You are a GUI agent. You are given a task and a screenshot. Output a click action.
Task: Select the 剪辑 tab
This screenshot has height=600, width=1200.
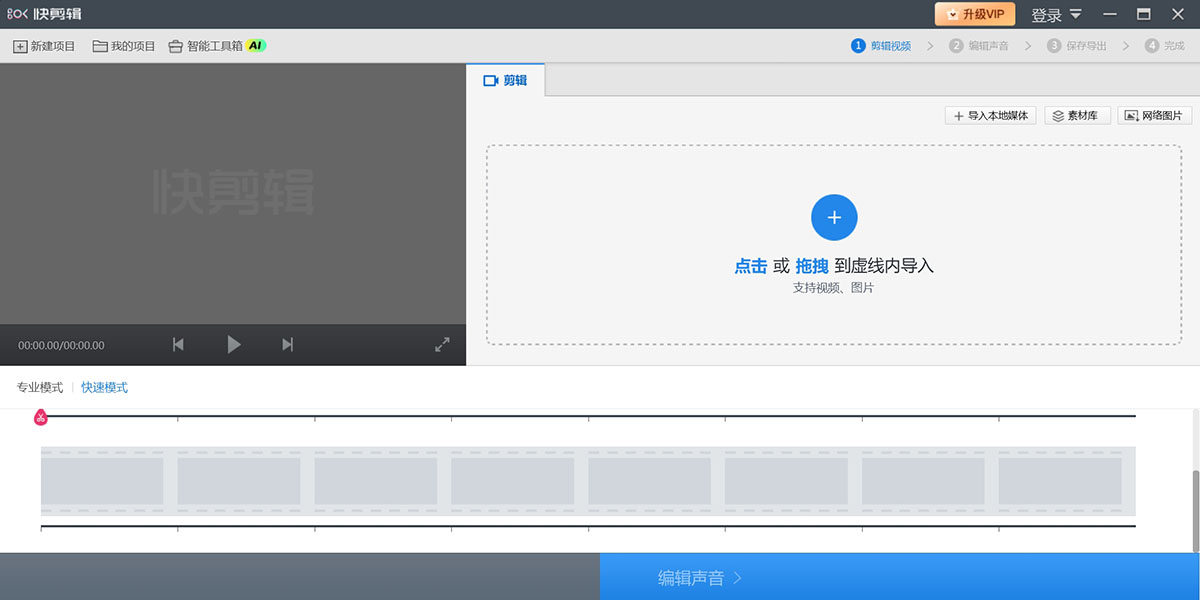tap(506, 80)
